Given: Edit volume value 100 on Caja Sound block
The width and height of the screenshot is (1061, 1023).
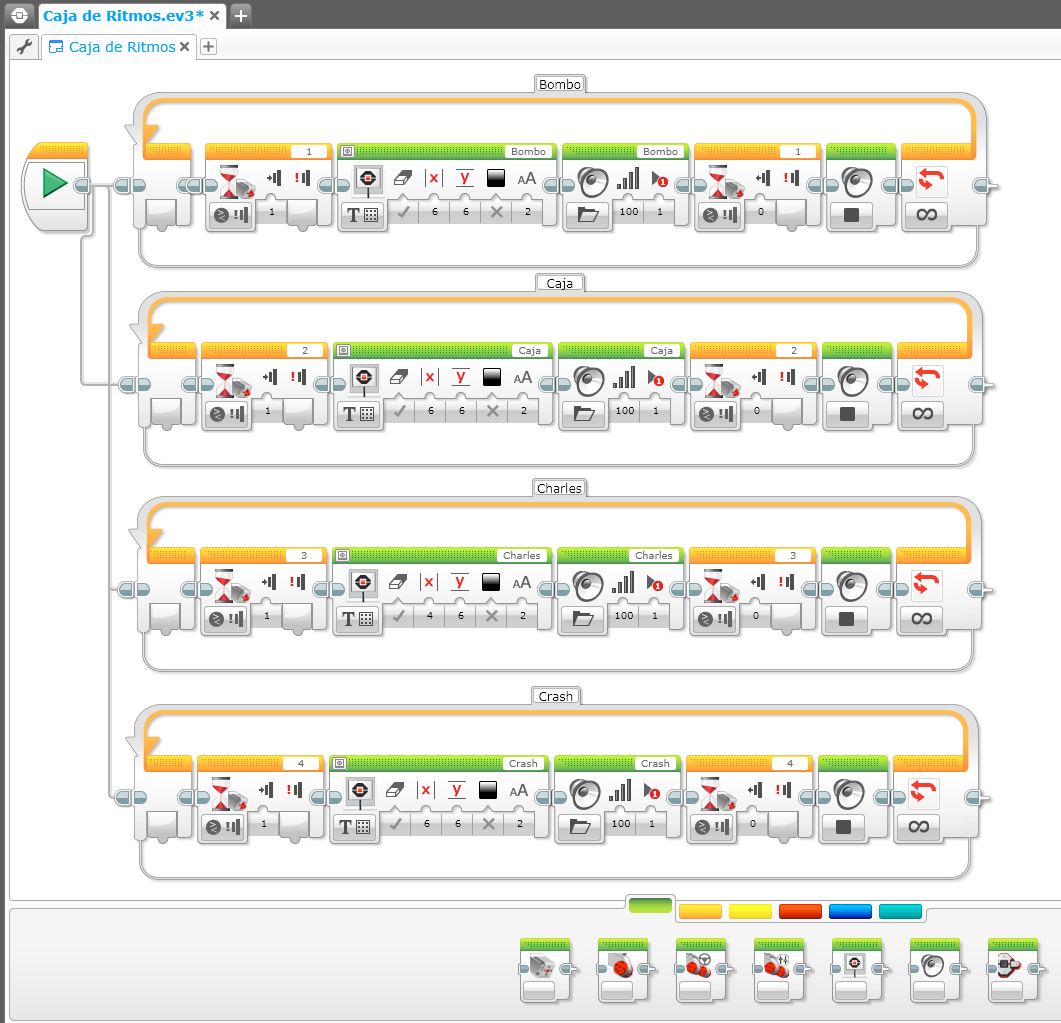Looking at the screenshot, I should 625,411.
